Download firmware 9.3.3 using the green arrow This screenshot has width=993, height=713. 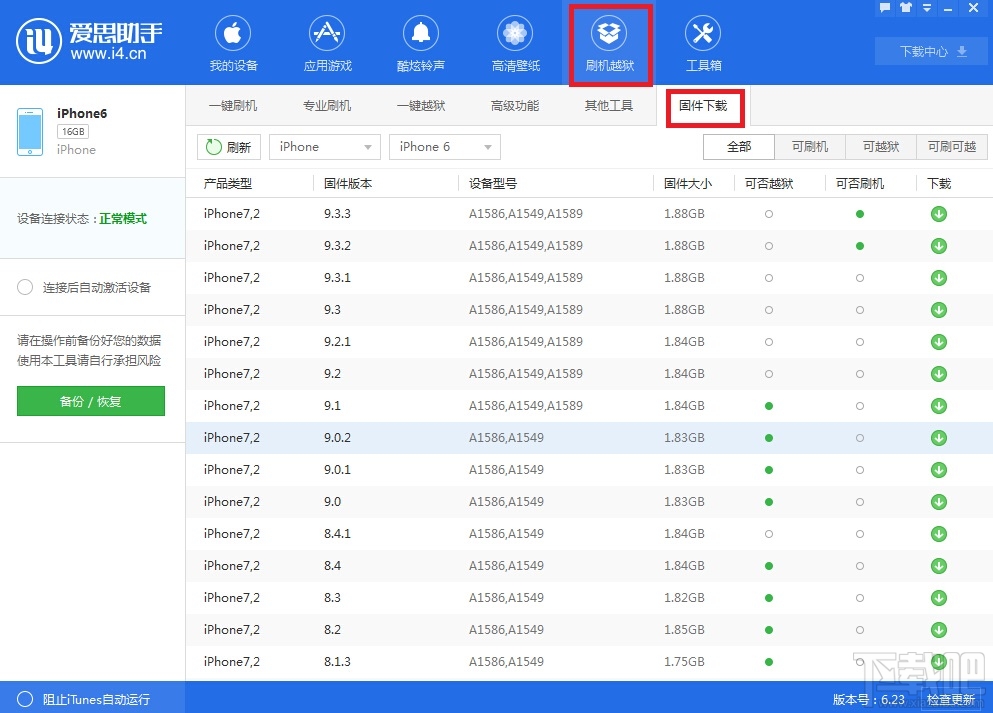938,213
